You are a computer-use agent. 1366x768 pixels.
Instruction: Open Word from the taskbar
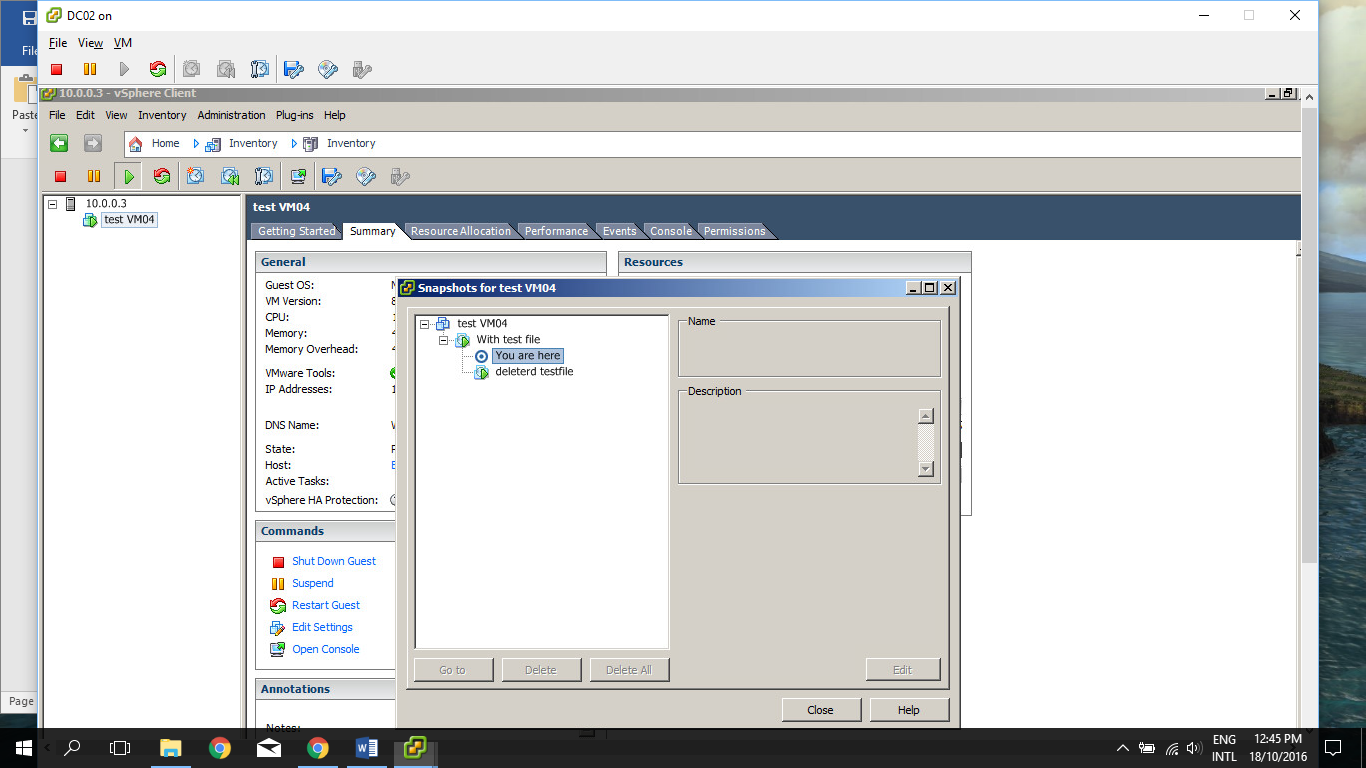point(366,748)
